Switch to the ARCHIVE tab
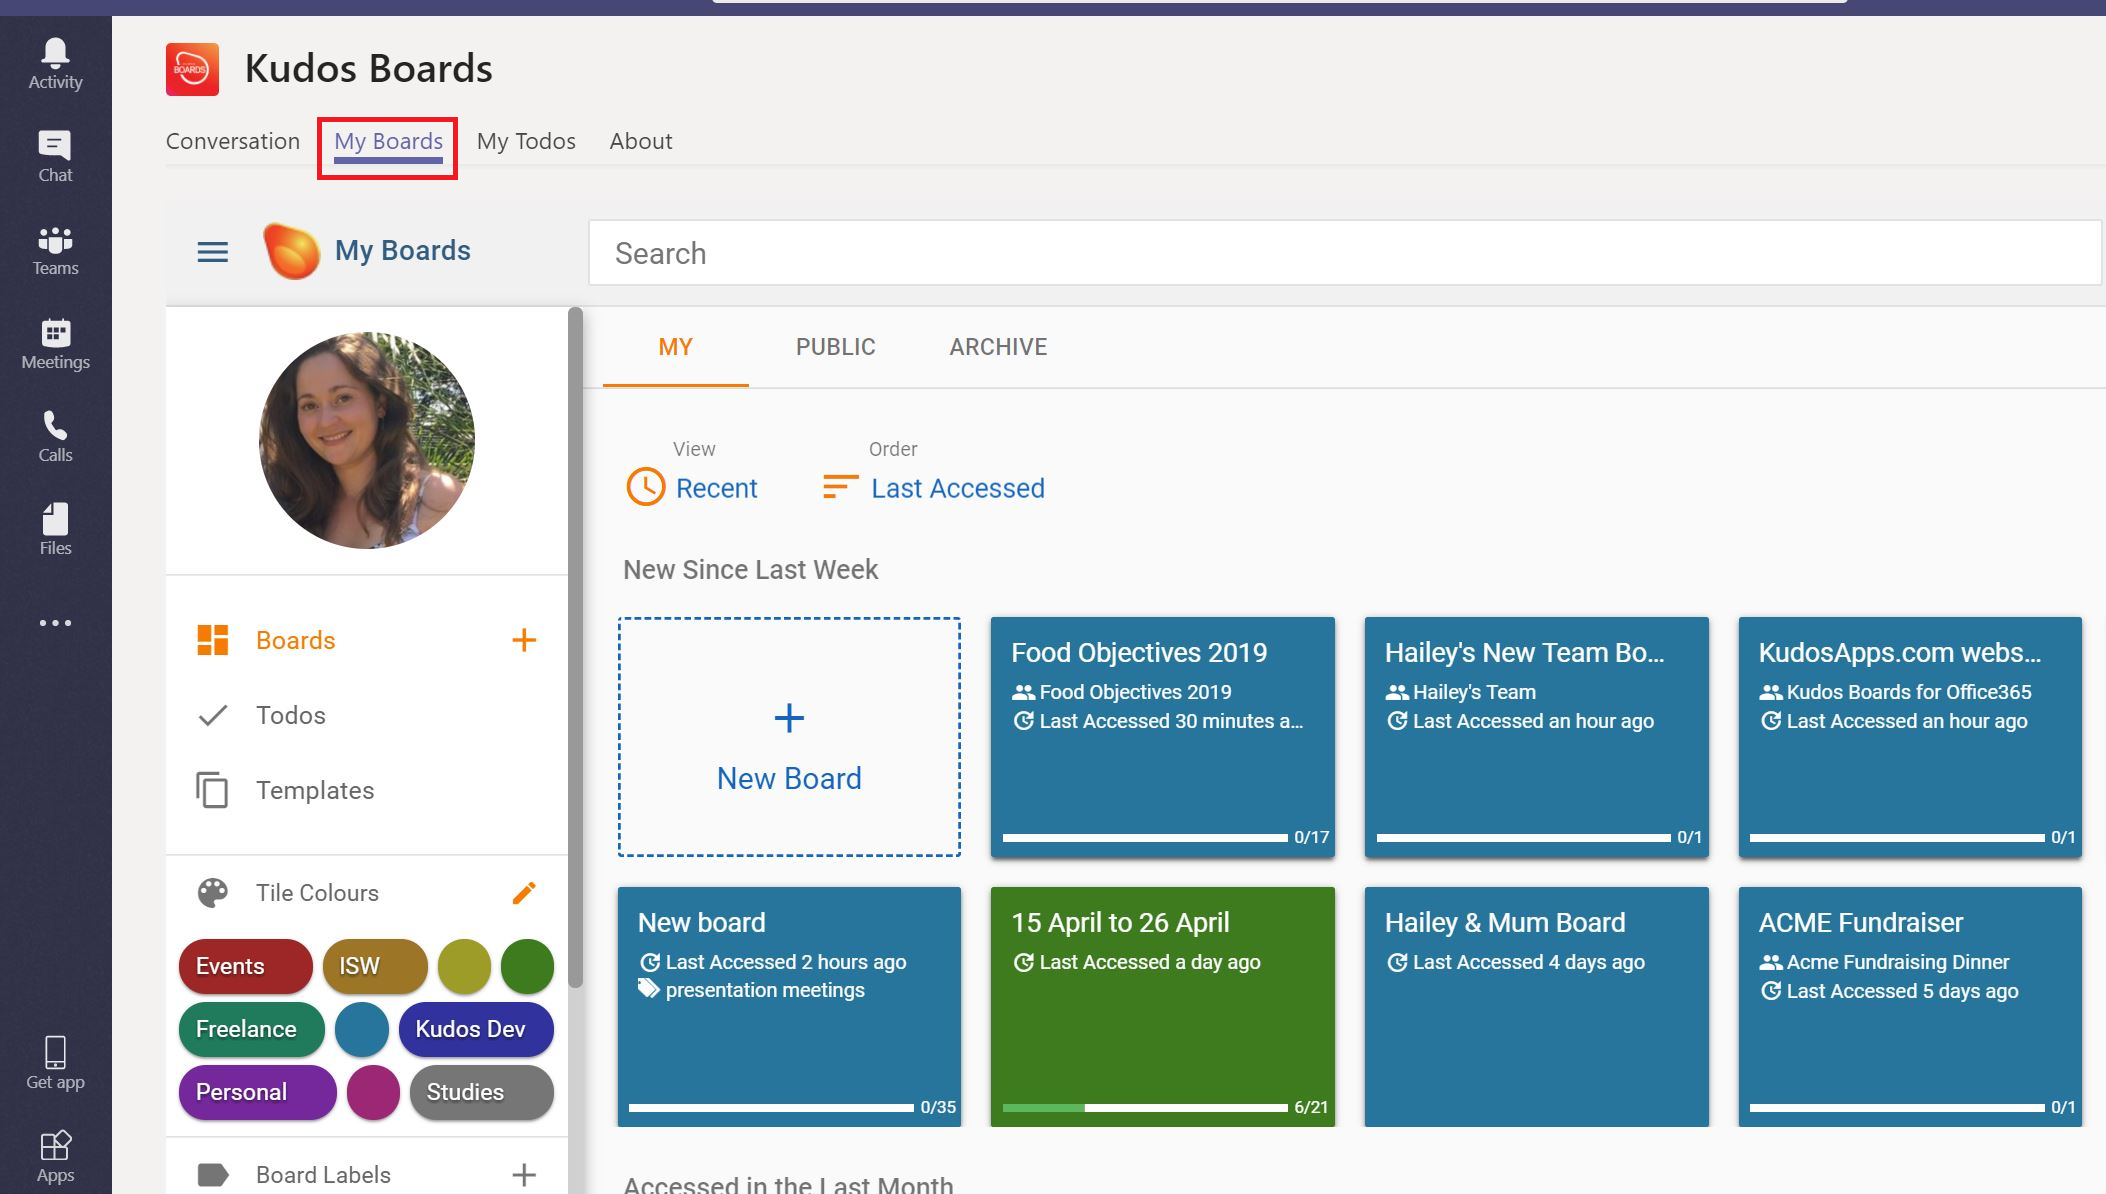The height and width of the screenshot is (1194, 2106). point(998,347)
